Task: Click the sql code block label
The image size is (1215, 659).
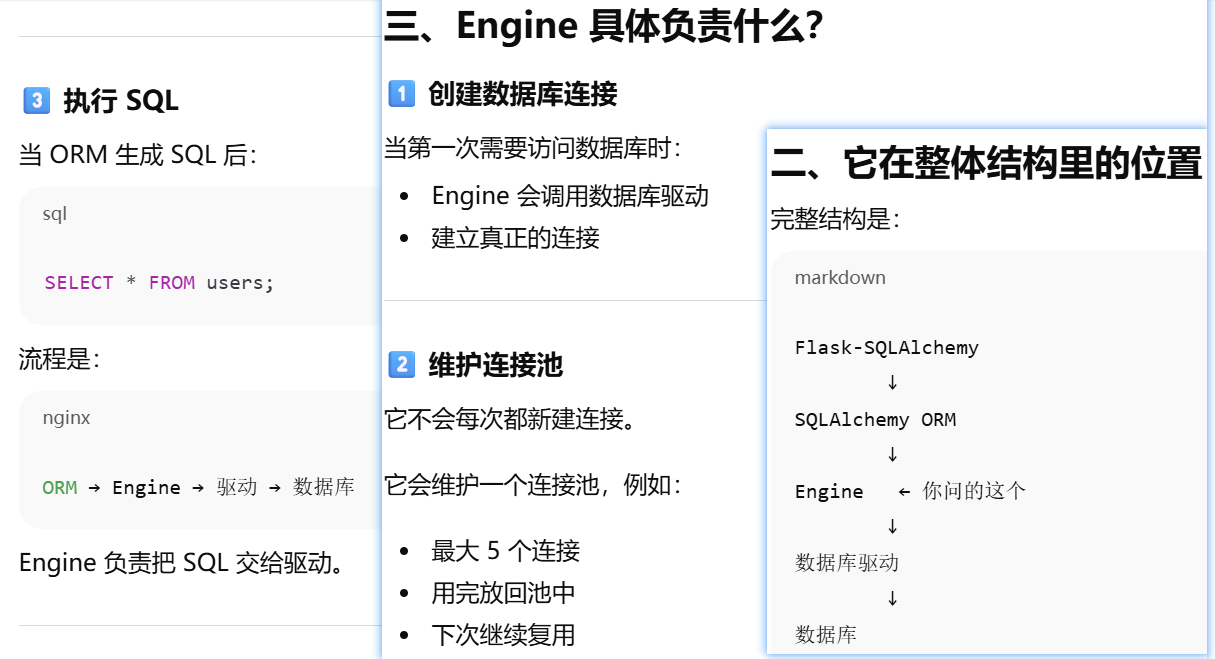Action: click(55, 214)
